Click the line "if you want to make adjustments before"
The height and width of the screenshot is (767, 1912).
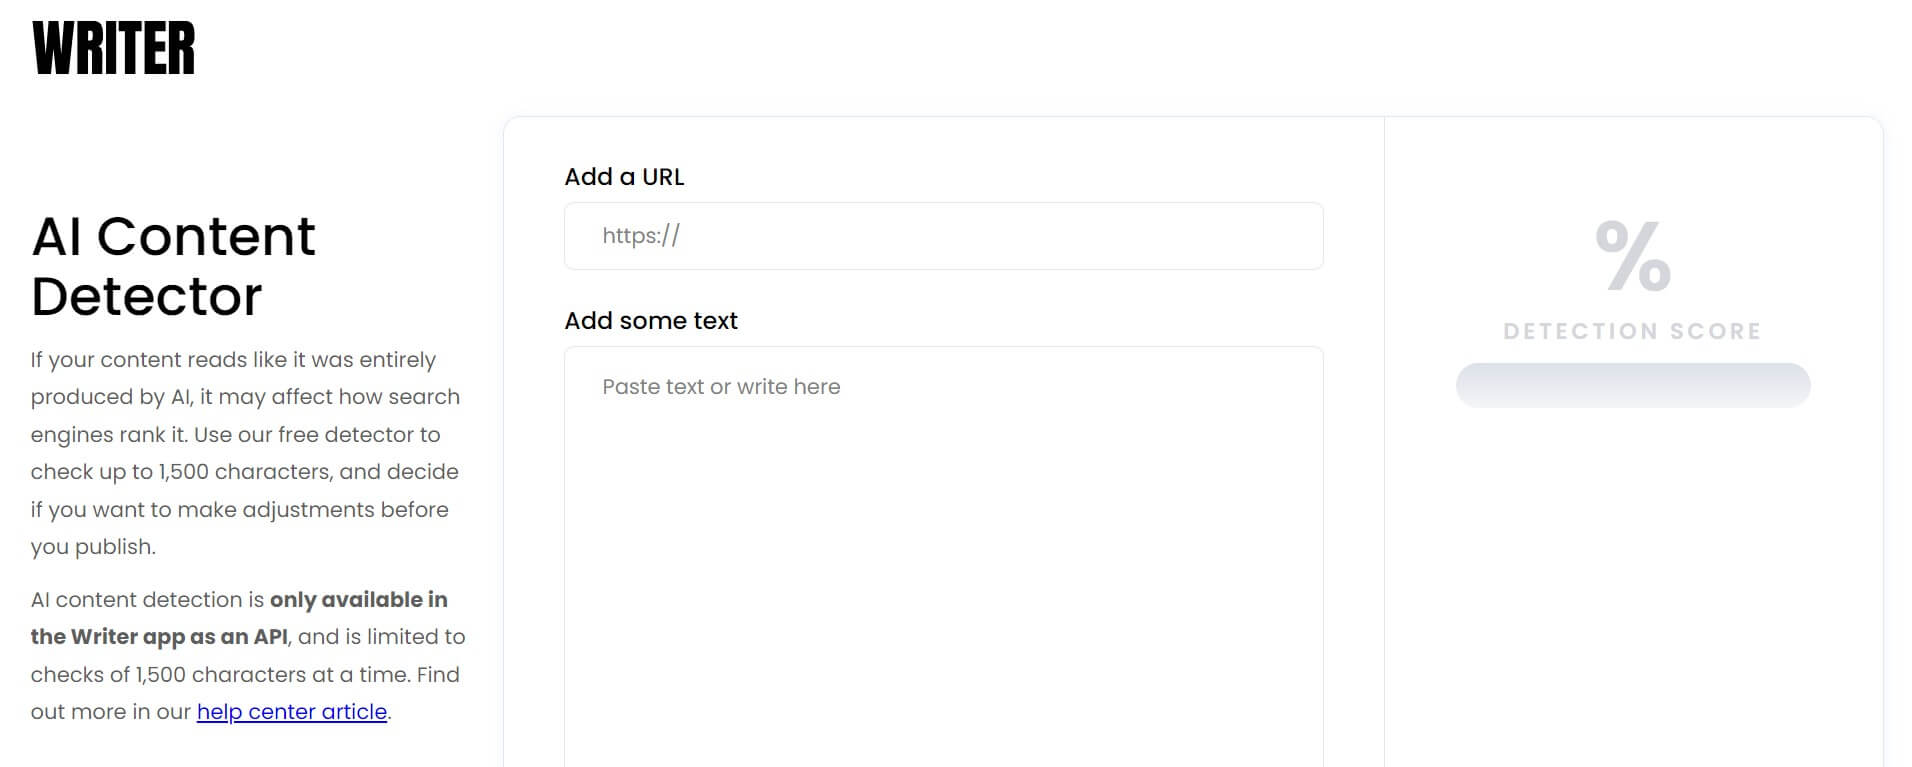point(239,510)
